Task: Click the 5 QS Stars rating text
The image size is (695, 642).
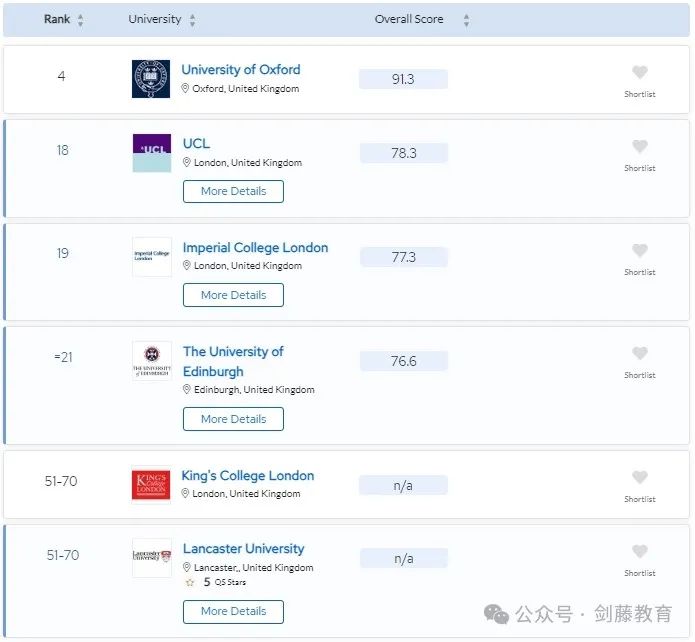Action: pyautogui.click(x=224, y=582)
